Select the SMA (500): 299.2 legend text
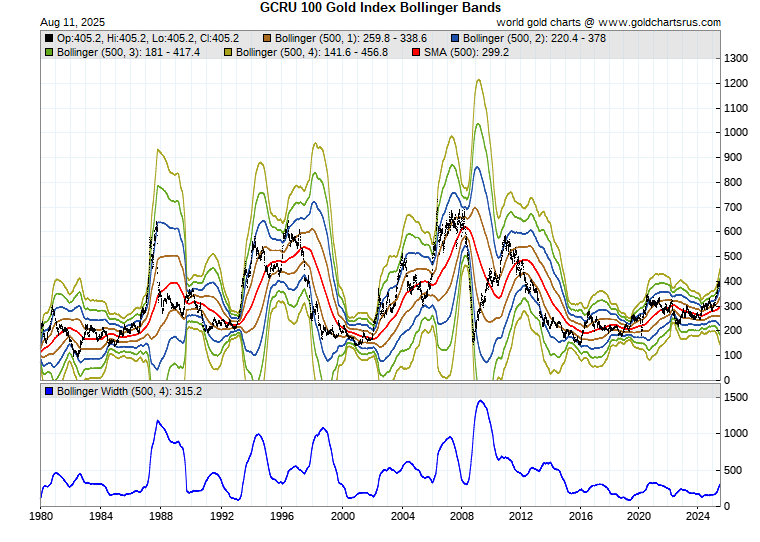This screenshot has height=542, width=760. (x=467, y=51)
